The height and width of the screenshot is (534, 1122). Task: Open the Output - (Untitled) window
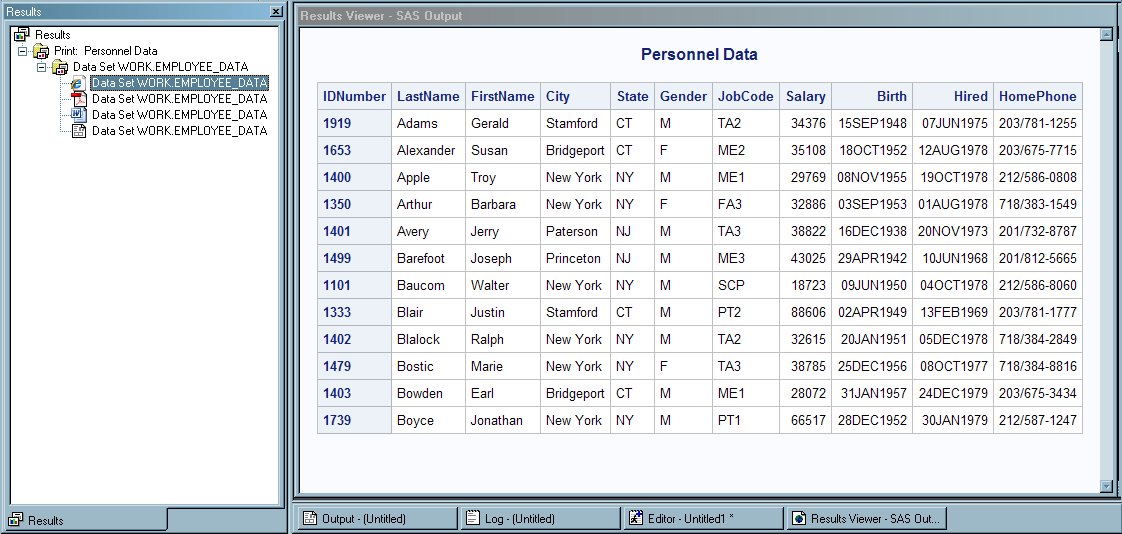376,518
